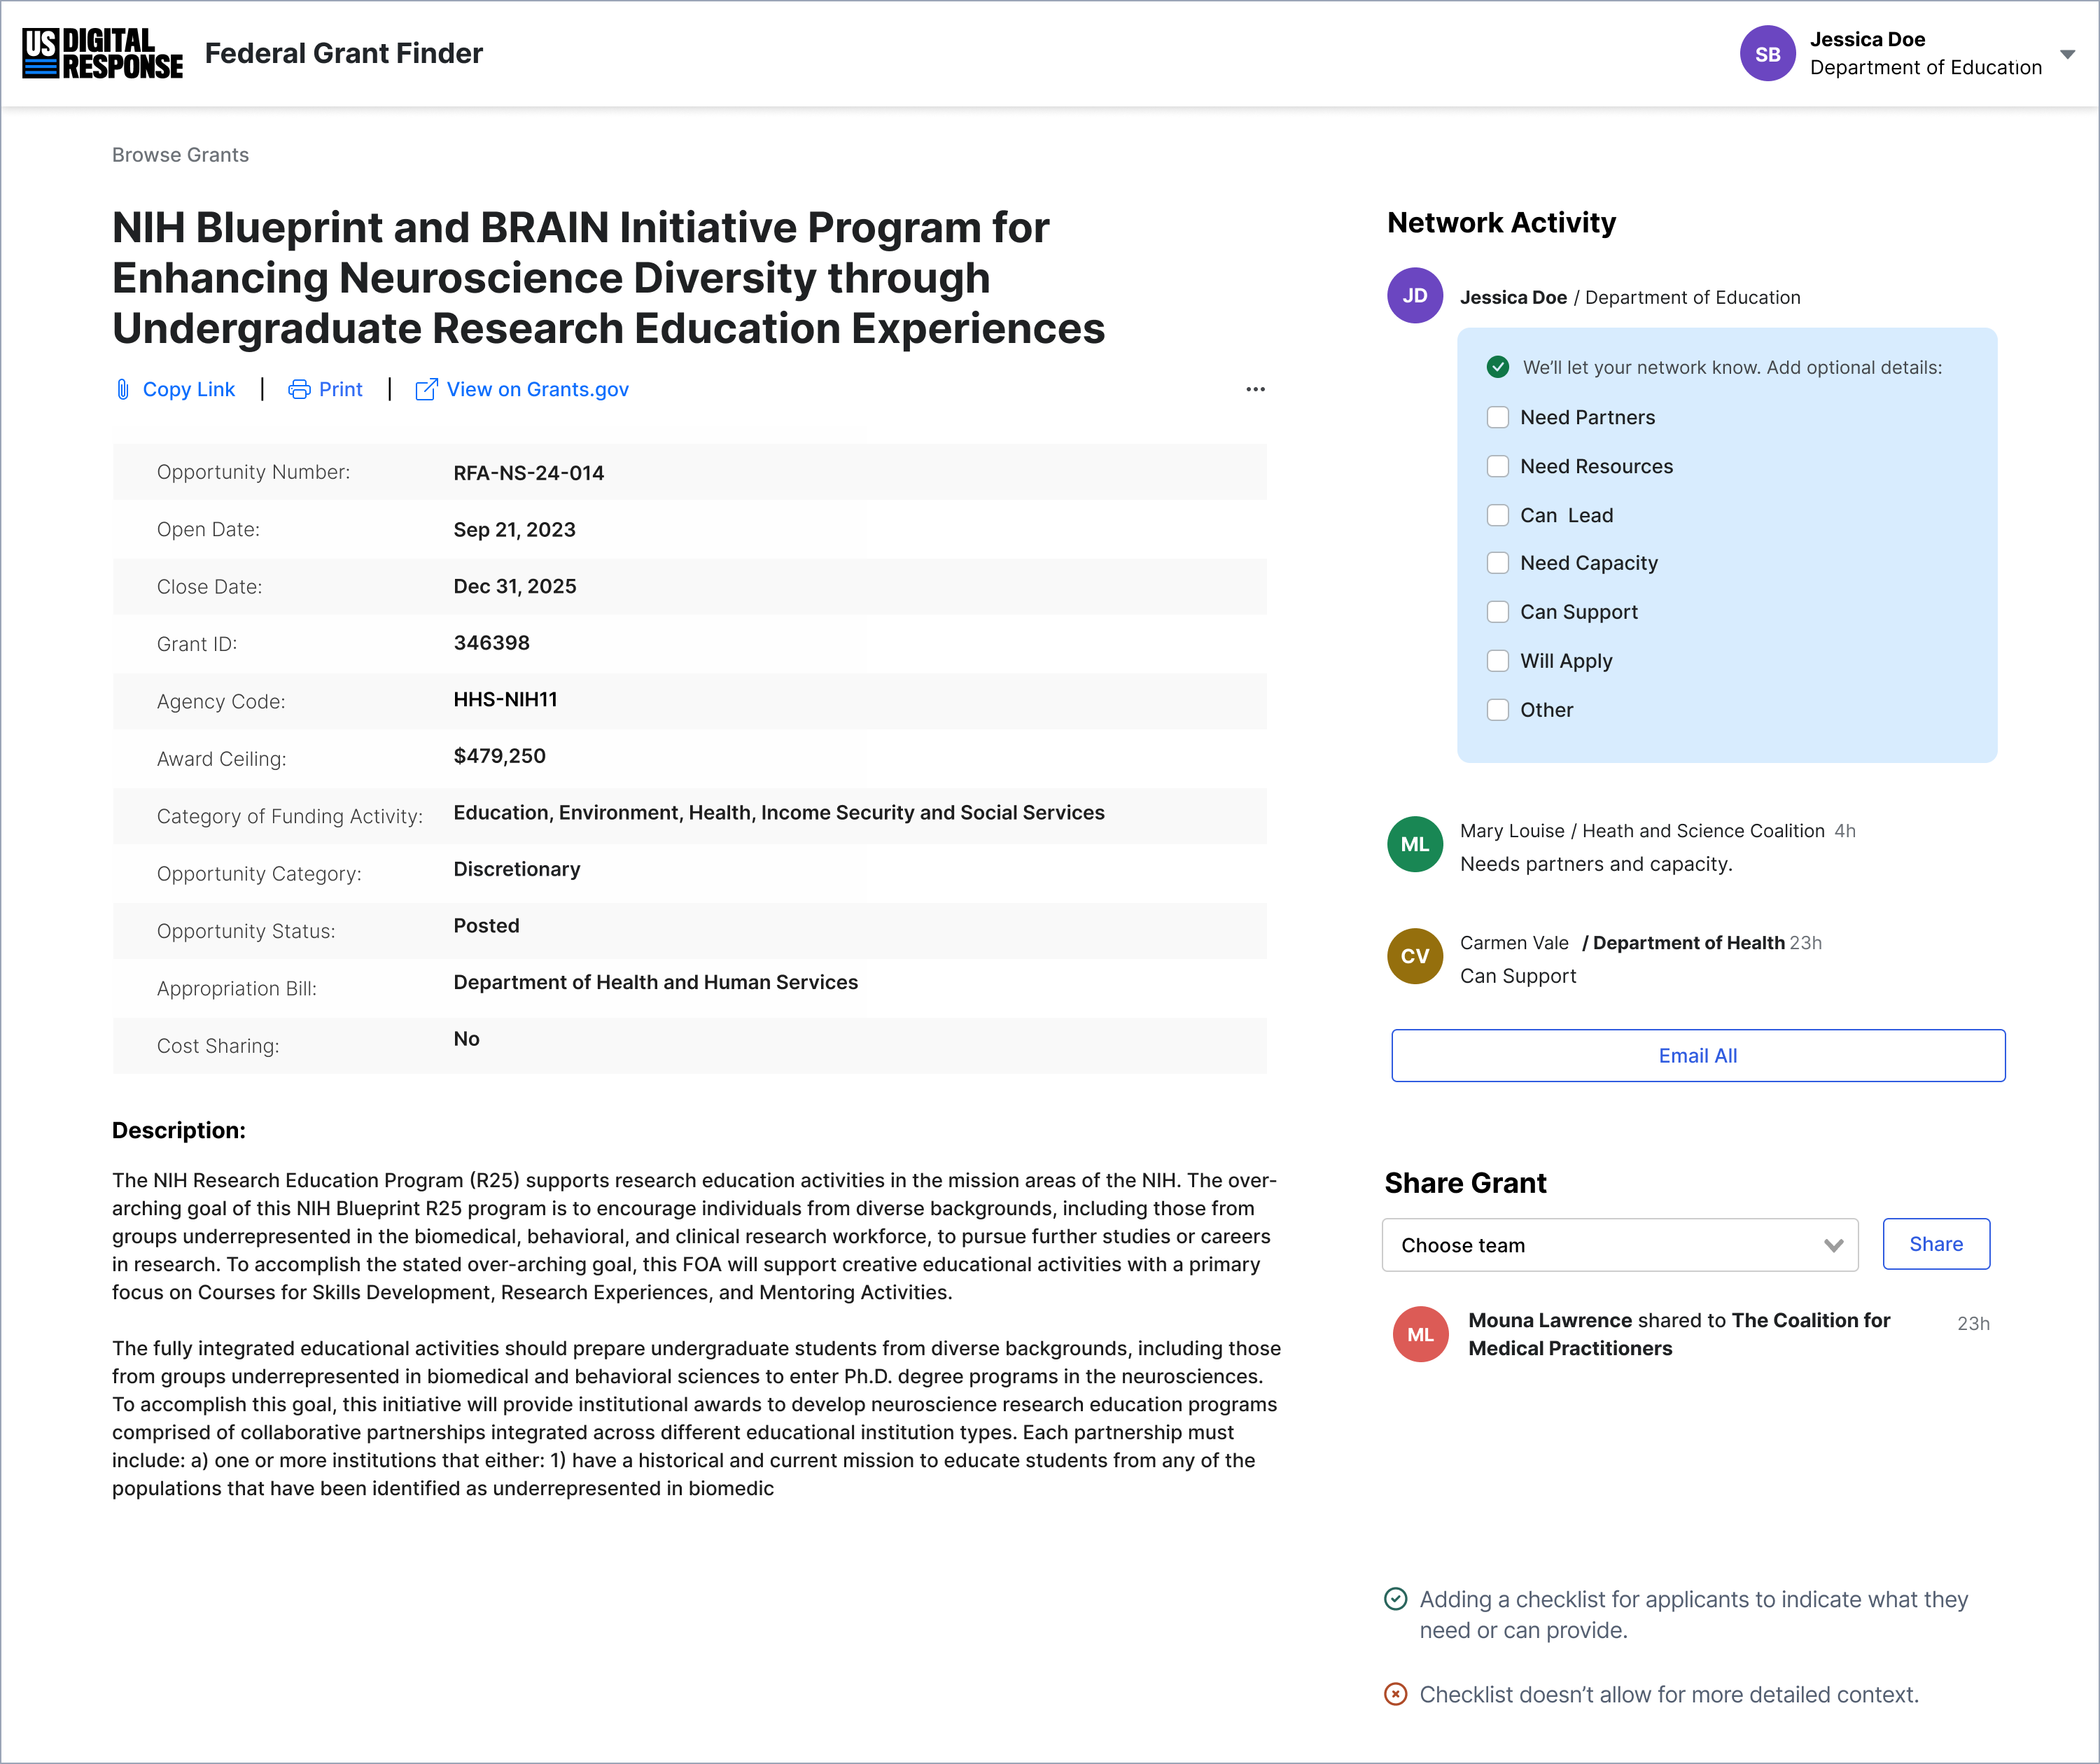Click the external link icon for Grants.gov
This screenshot has height=1764, width=2100.
coord(426,389)
